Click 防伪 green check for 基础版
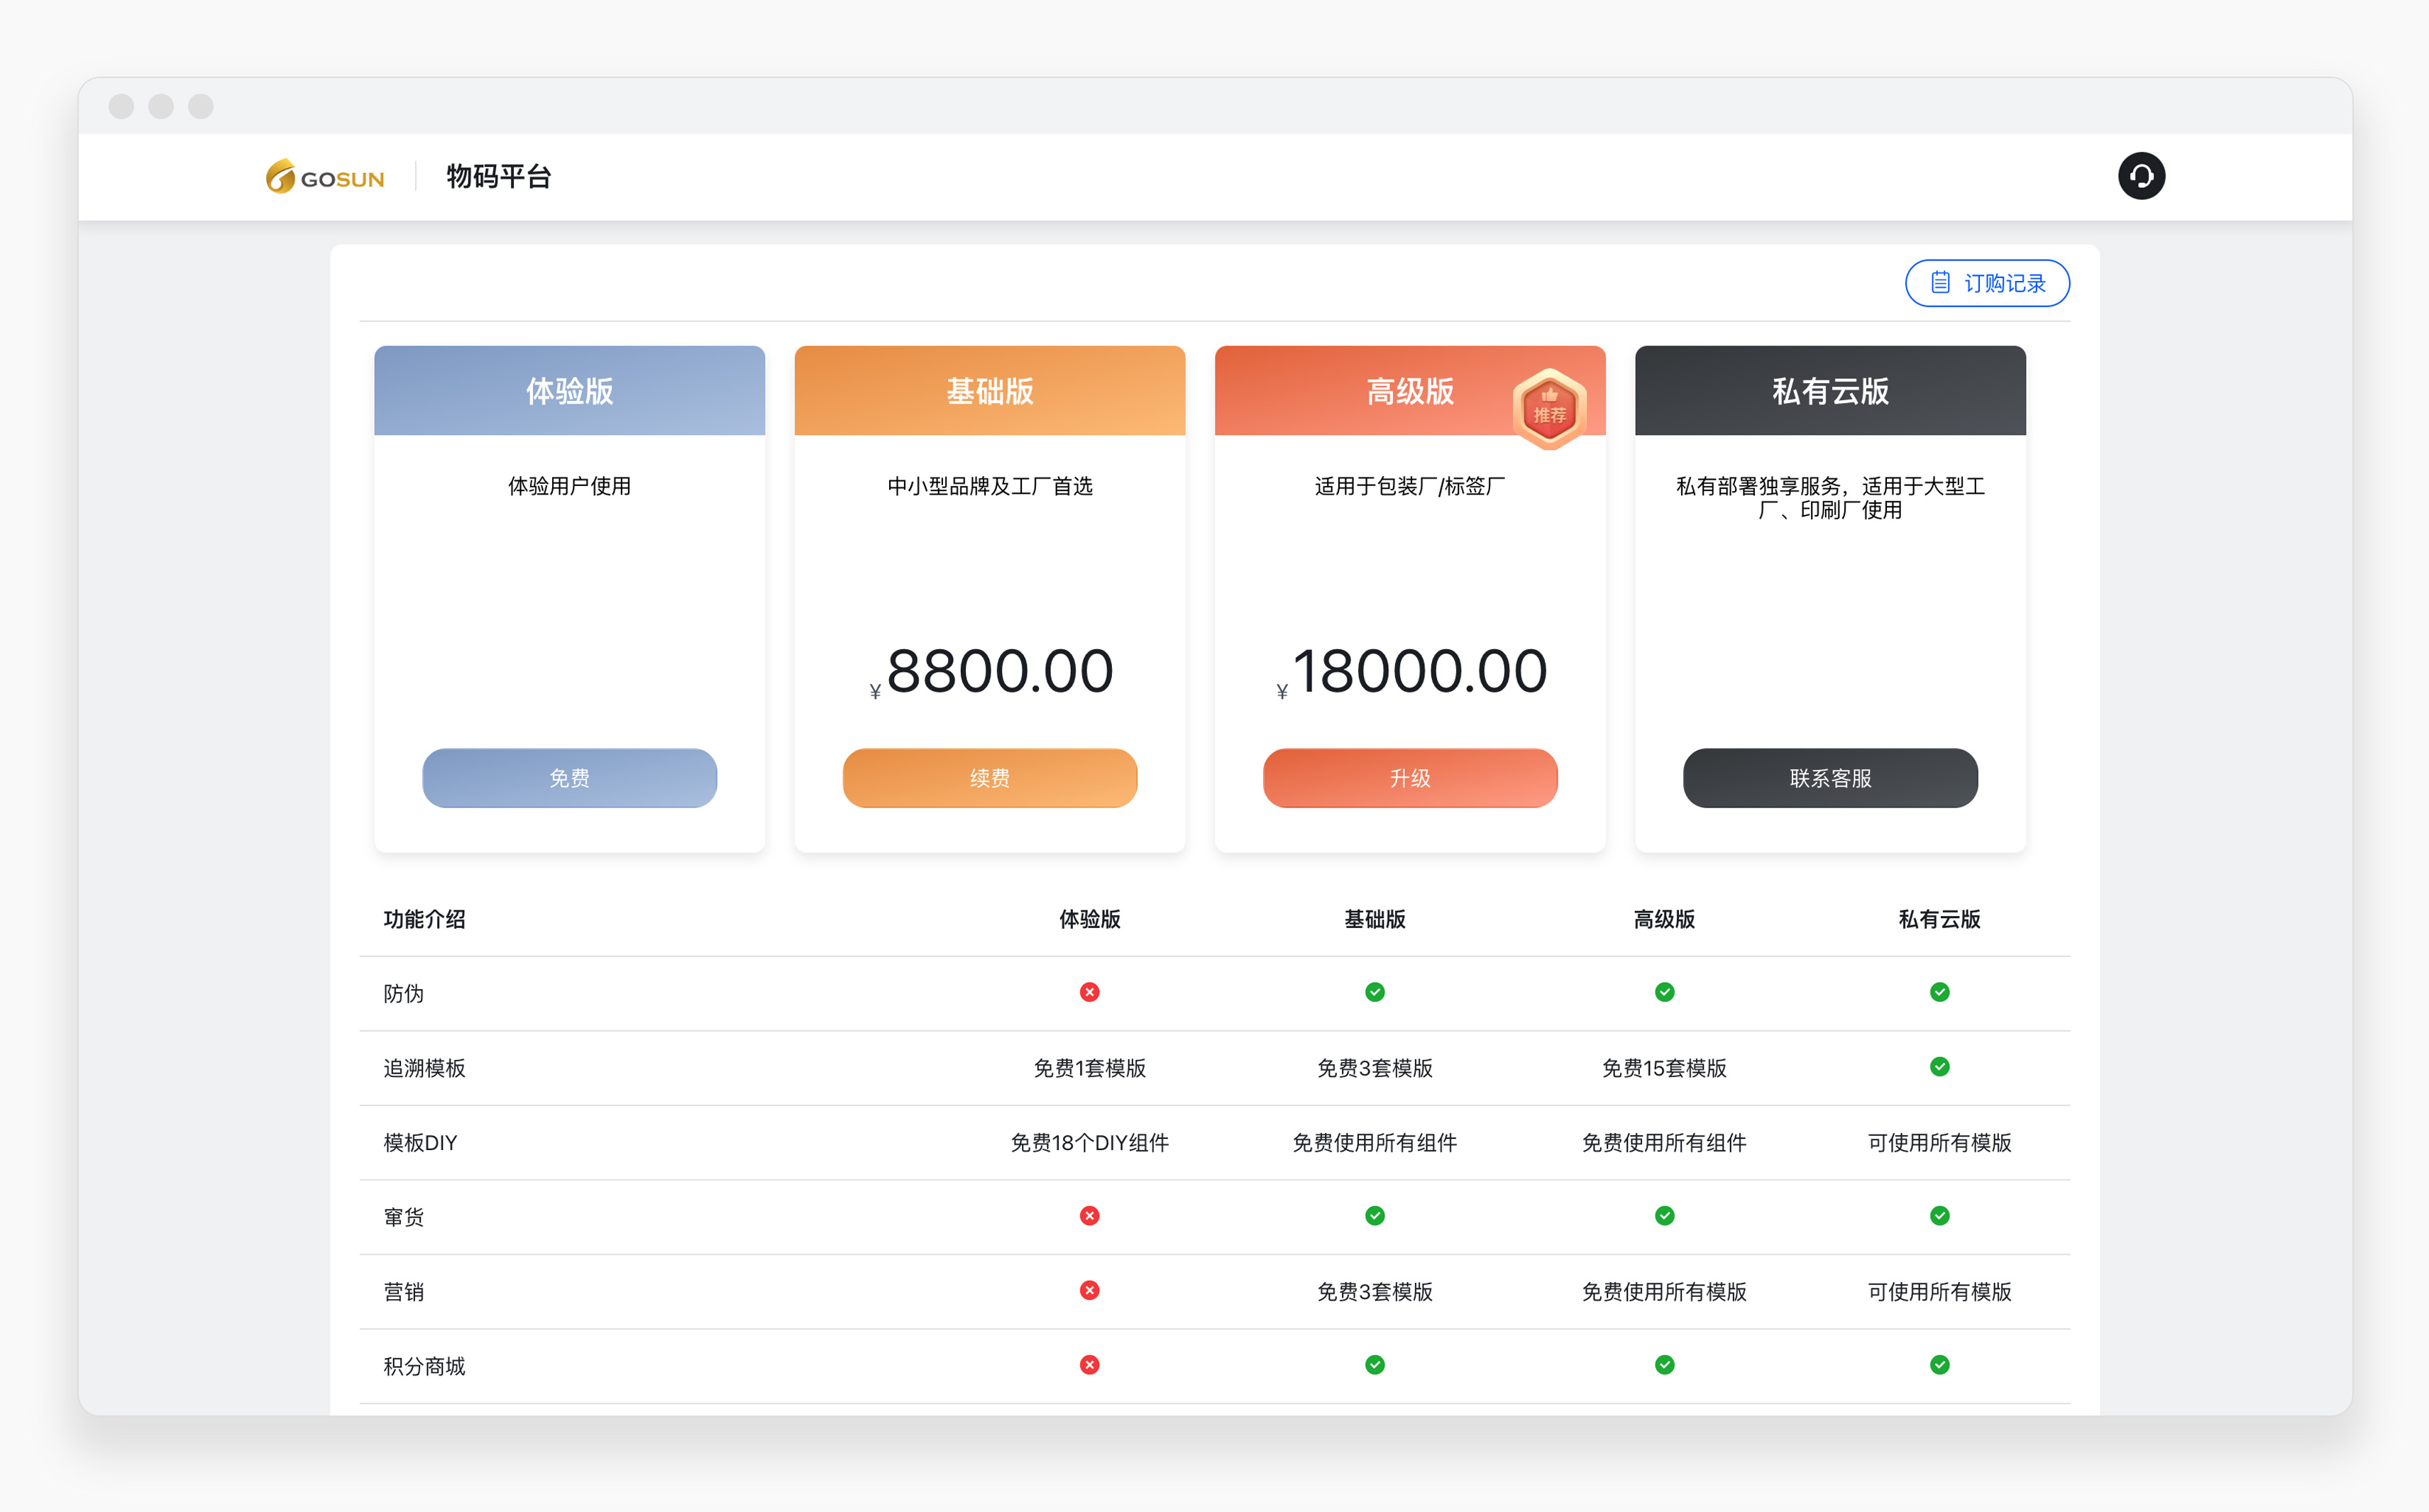This screenshot has height=1512, width=2429. coord(1374,992)
